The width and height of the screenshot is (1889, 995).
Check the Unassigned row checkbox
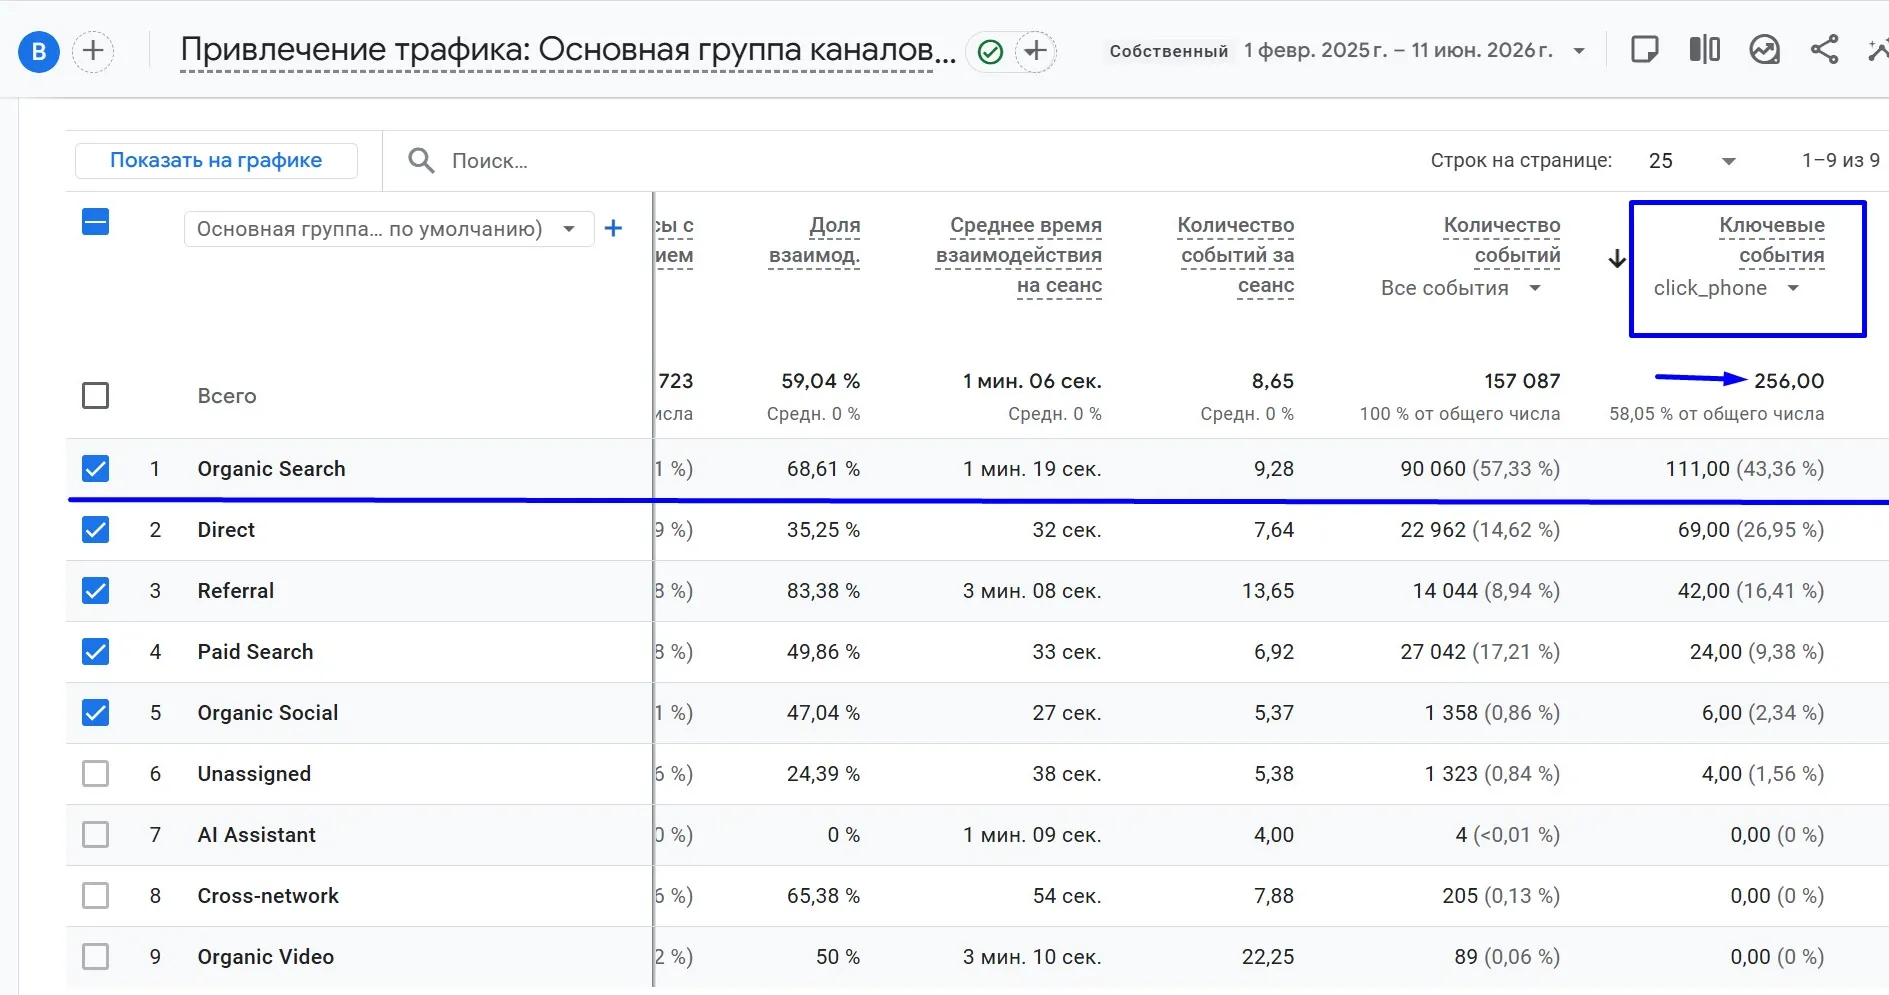(x=95, y=774)
